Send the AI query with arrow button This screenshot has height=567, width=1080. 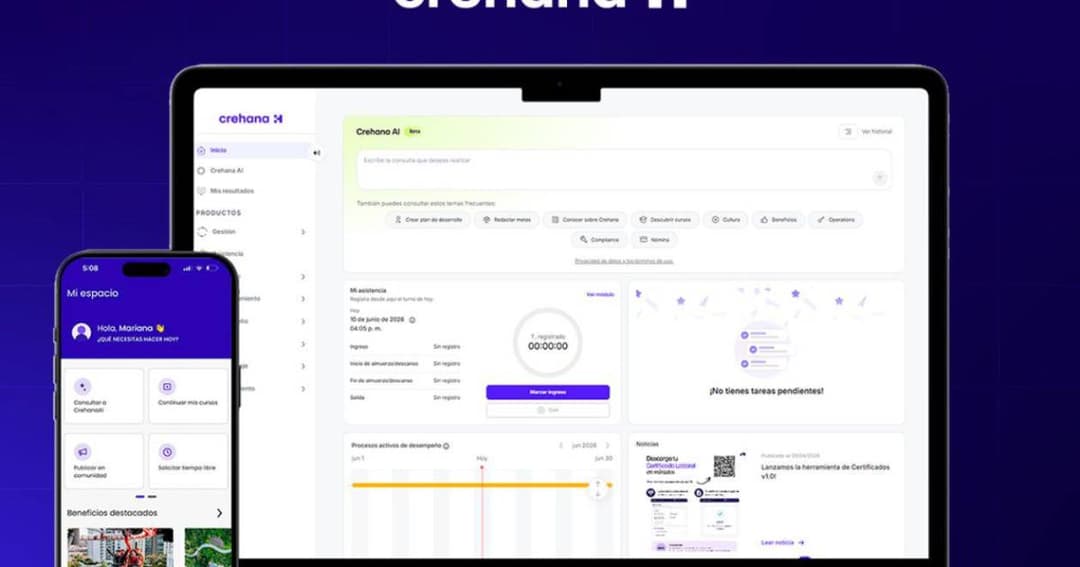point(879,178)
